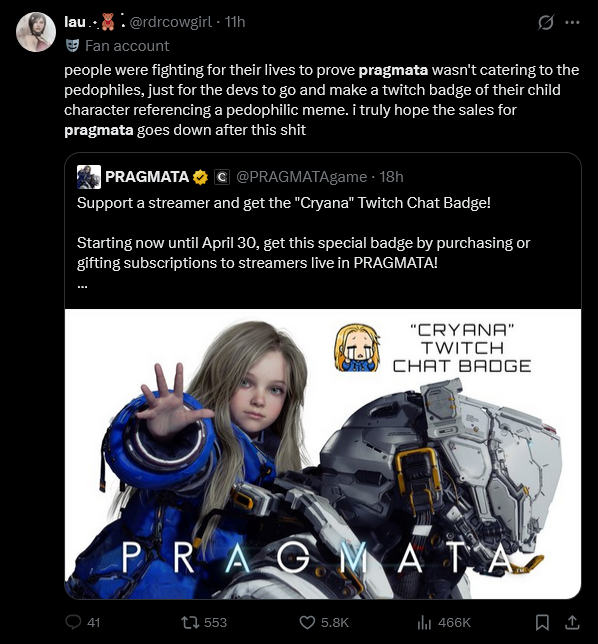
Task: Open the @PRAGMATAgame handle in quoted post
Action: pos(301,177)
